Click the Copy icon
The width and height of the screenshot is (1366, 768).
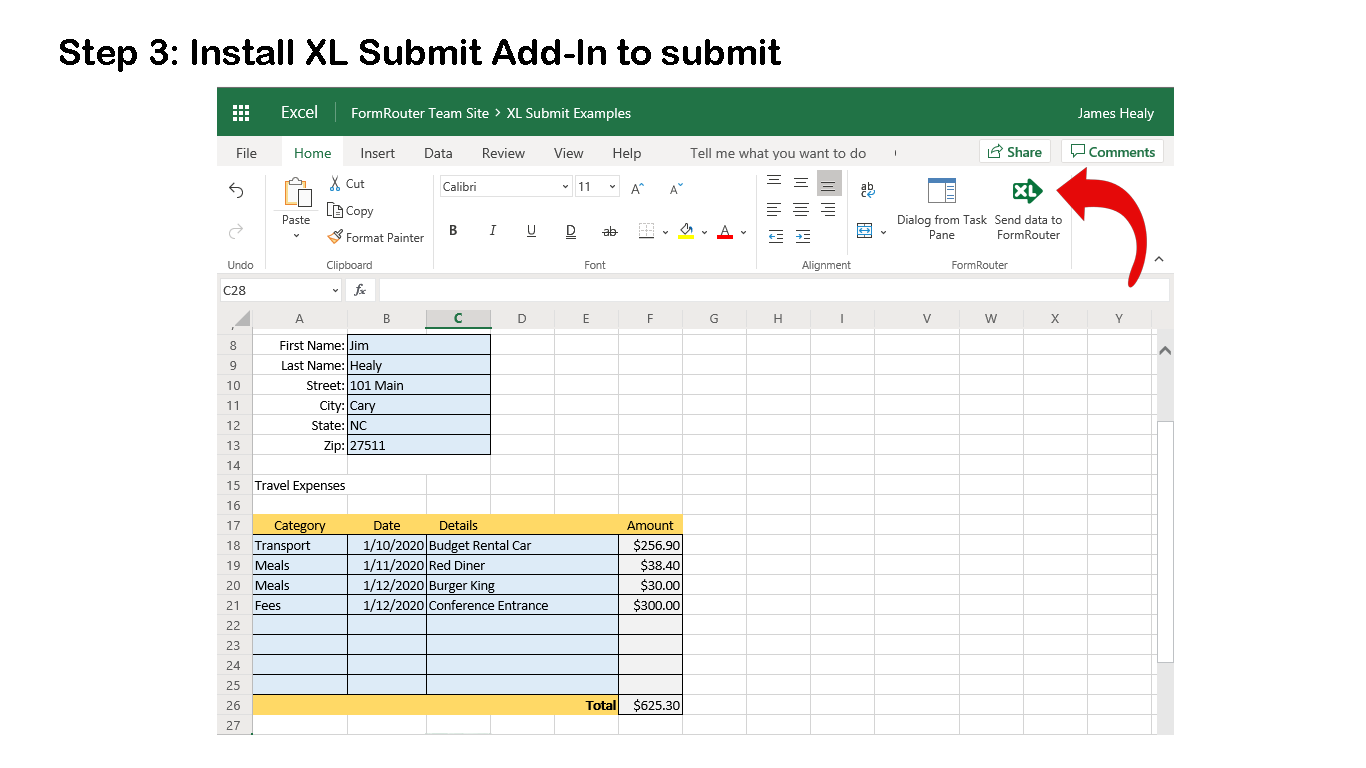click(335, 210)
